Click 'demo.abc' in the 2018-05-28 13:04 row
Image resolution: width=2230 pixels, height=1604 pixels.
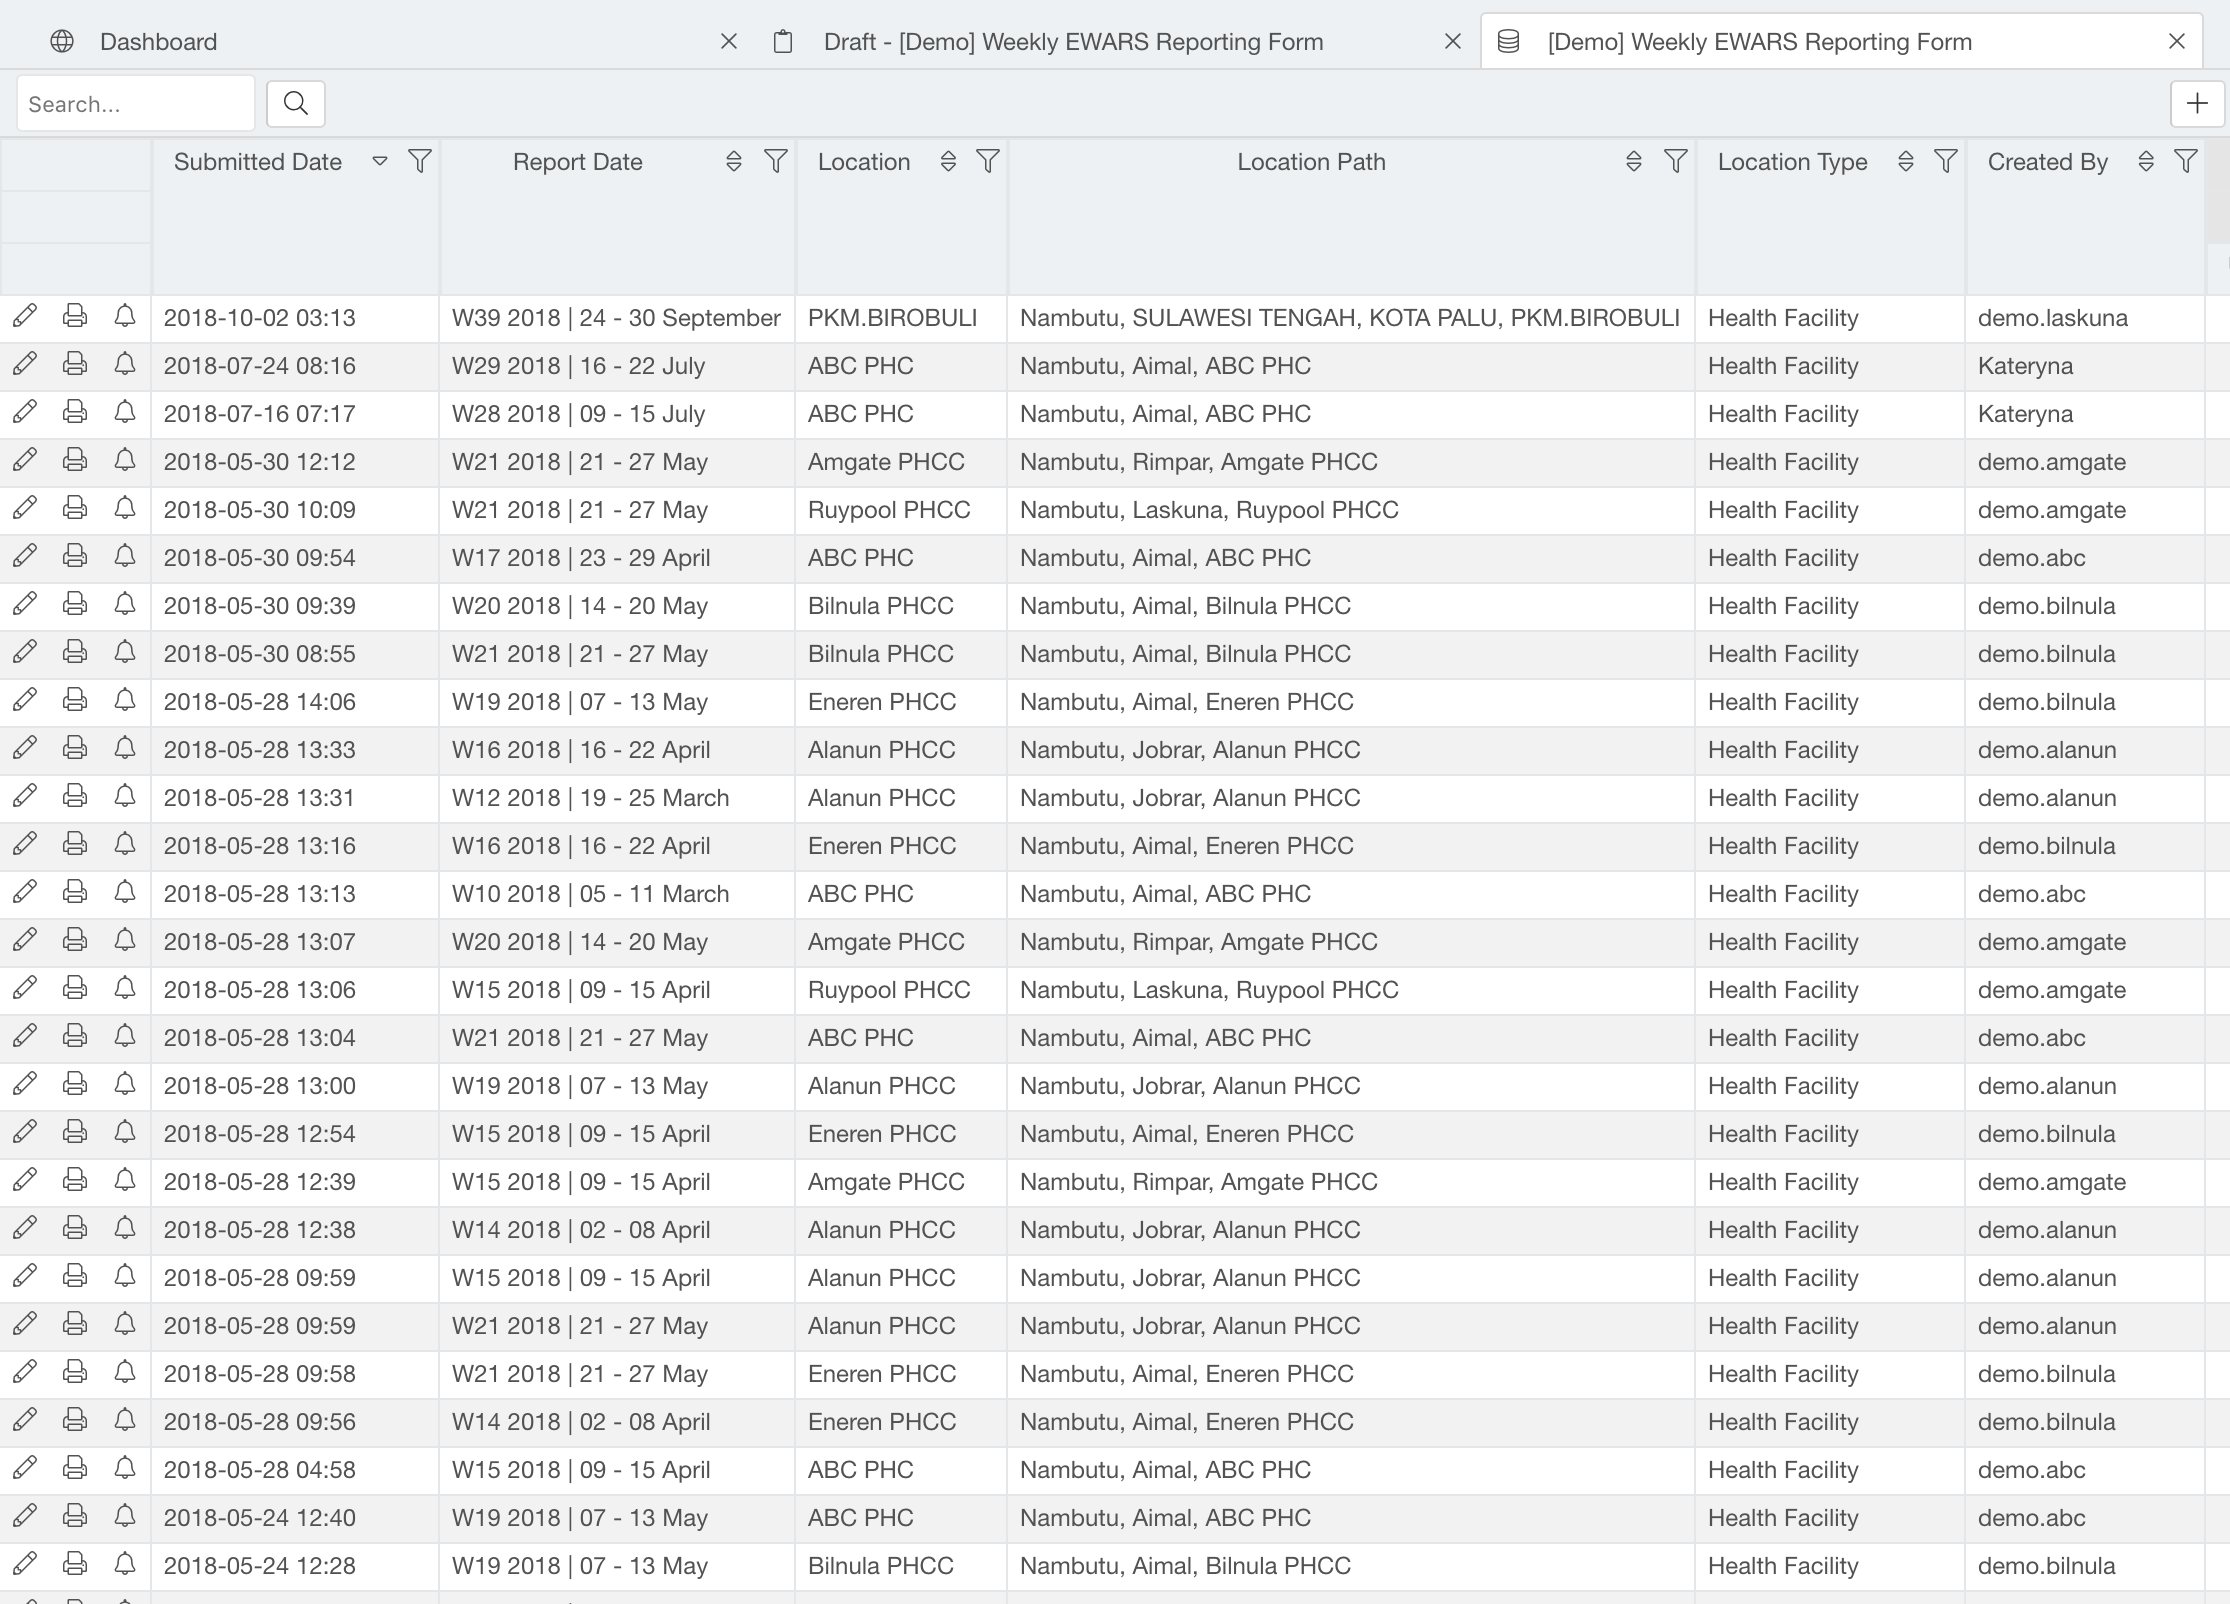[x=2031, y=1038]
